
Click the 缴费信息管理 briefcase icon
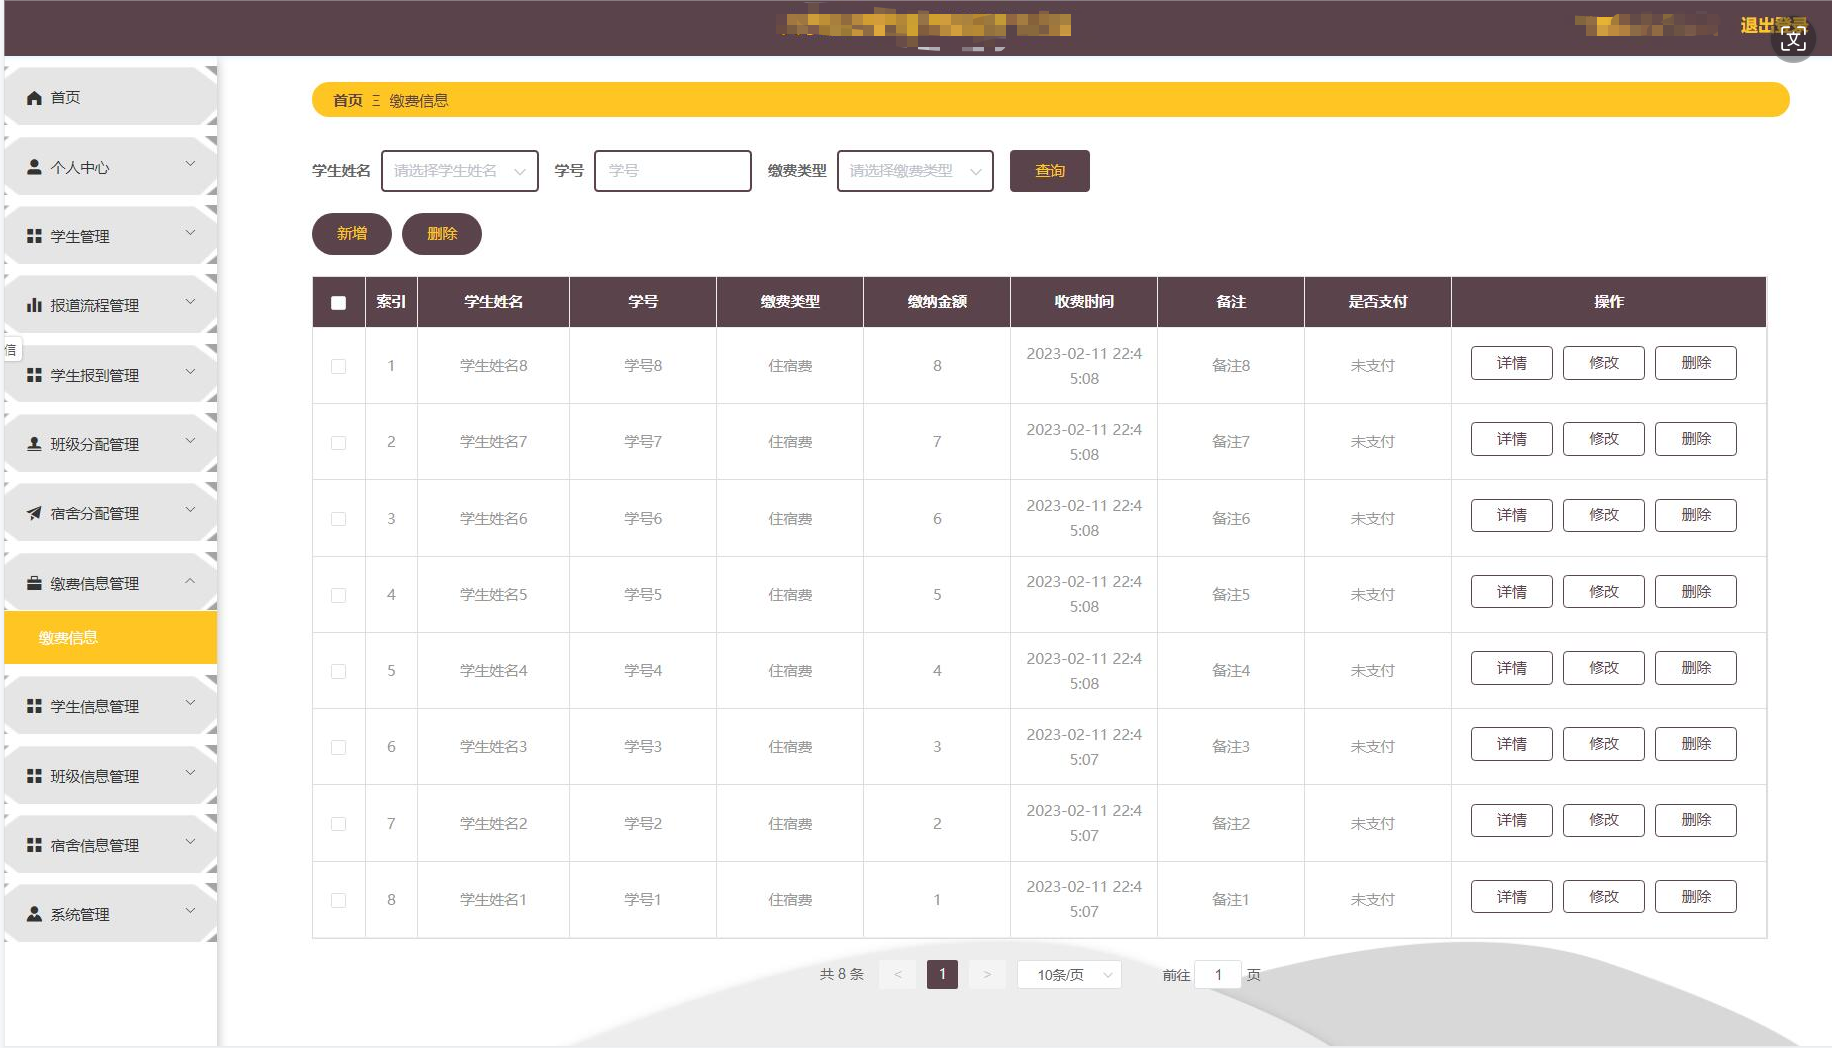click(x=34, y=583)
